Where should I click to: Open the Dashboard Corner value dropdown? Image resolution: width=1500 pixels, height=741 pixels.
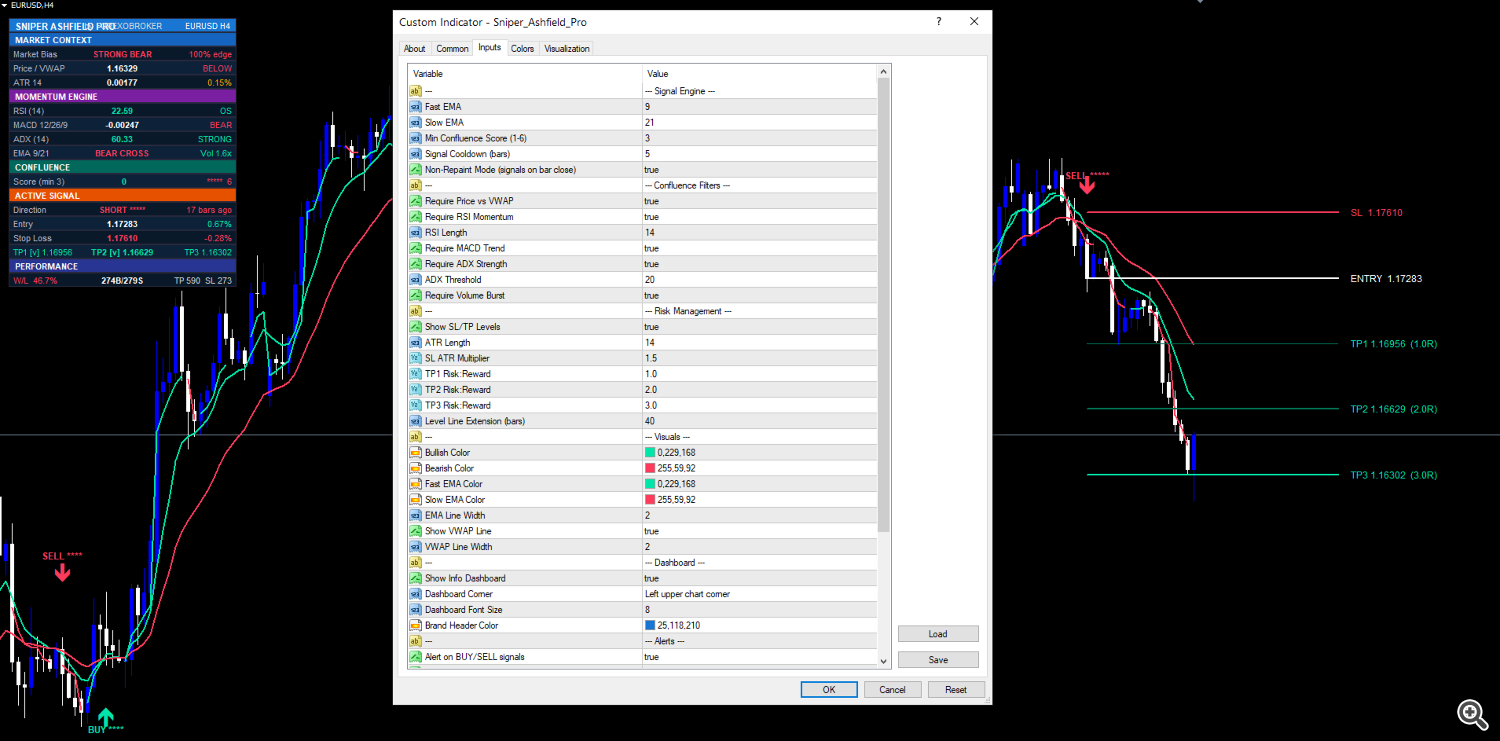pyautogui.click(x=759, y=594)
